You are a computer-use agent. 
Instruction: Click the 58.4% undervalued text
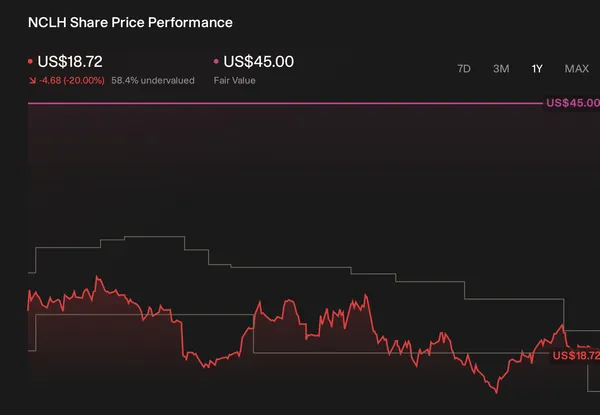[153, 81]
